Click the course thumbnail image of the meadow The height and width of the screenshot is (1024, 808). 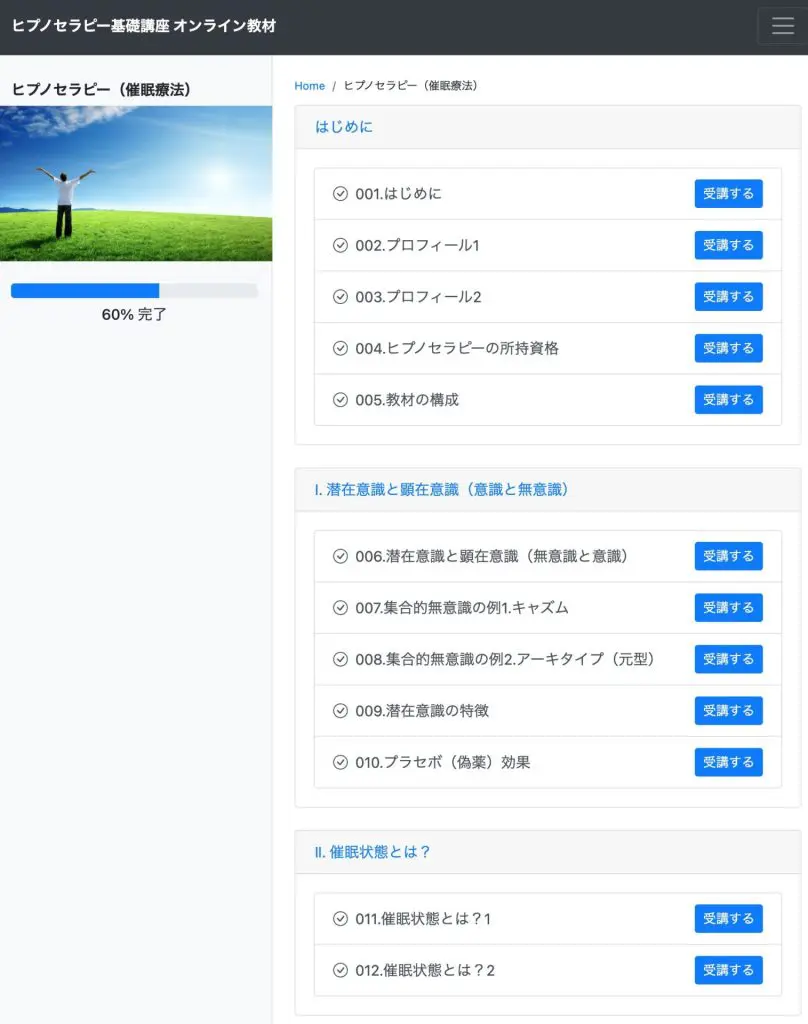(136, 183)
